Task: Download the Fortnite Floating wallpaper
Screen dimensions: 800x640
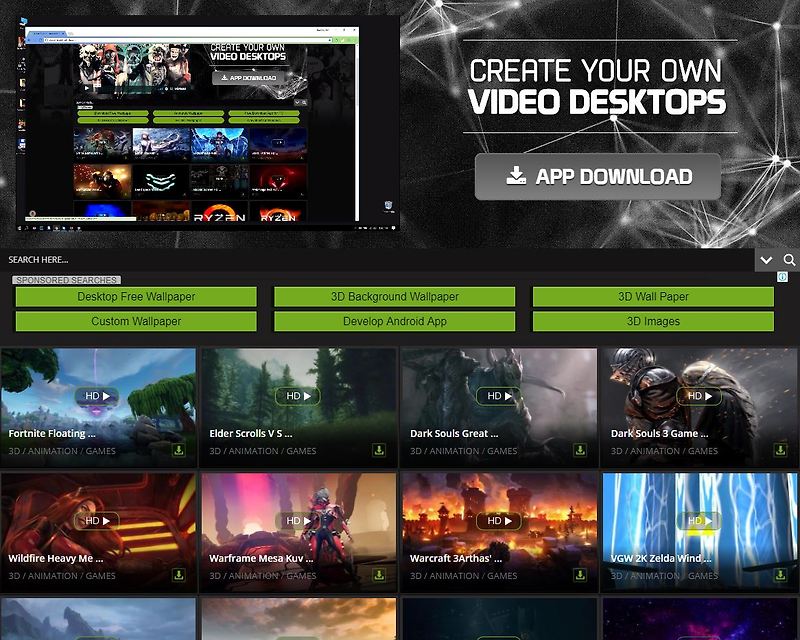Action: coord(179,450)
